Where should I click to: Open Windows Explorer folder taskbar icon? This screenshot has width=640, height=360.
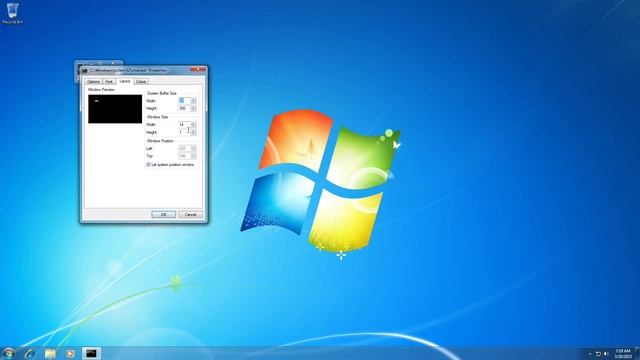pyautogui.click(x=50, y=353)
